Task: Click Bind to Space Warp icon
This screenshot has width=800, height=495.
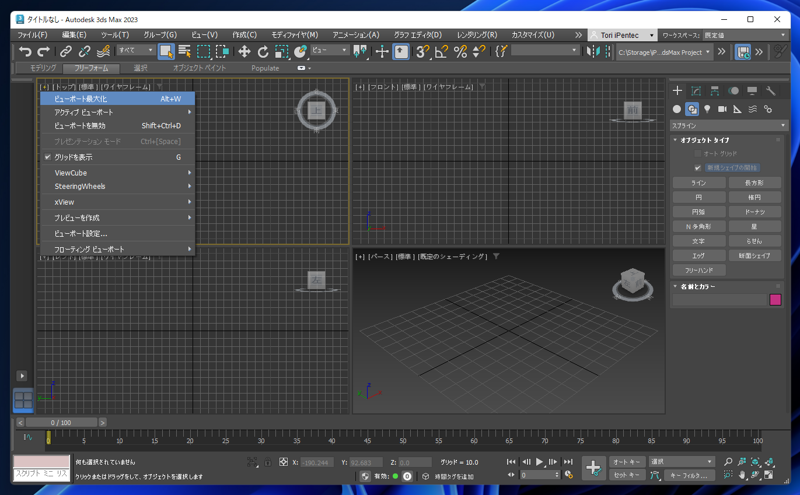Action: pyautogui.click(x=103, y=52)
